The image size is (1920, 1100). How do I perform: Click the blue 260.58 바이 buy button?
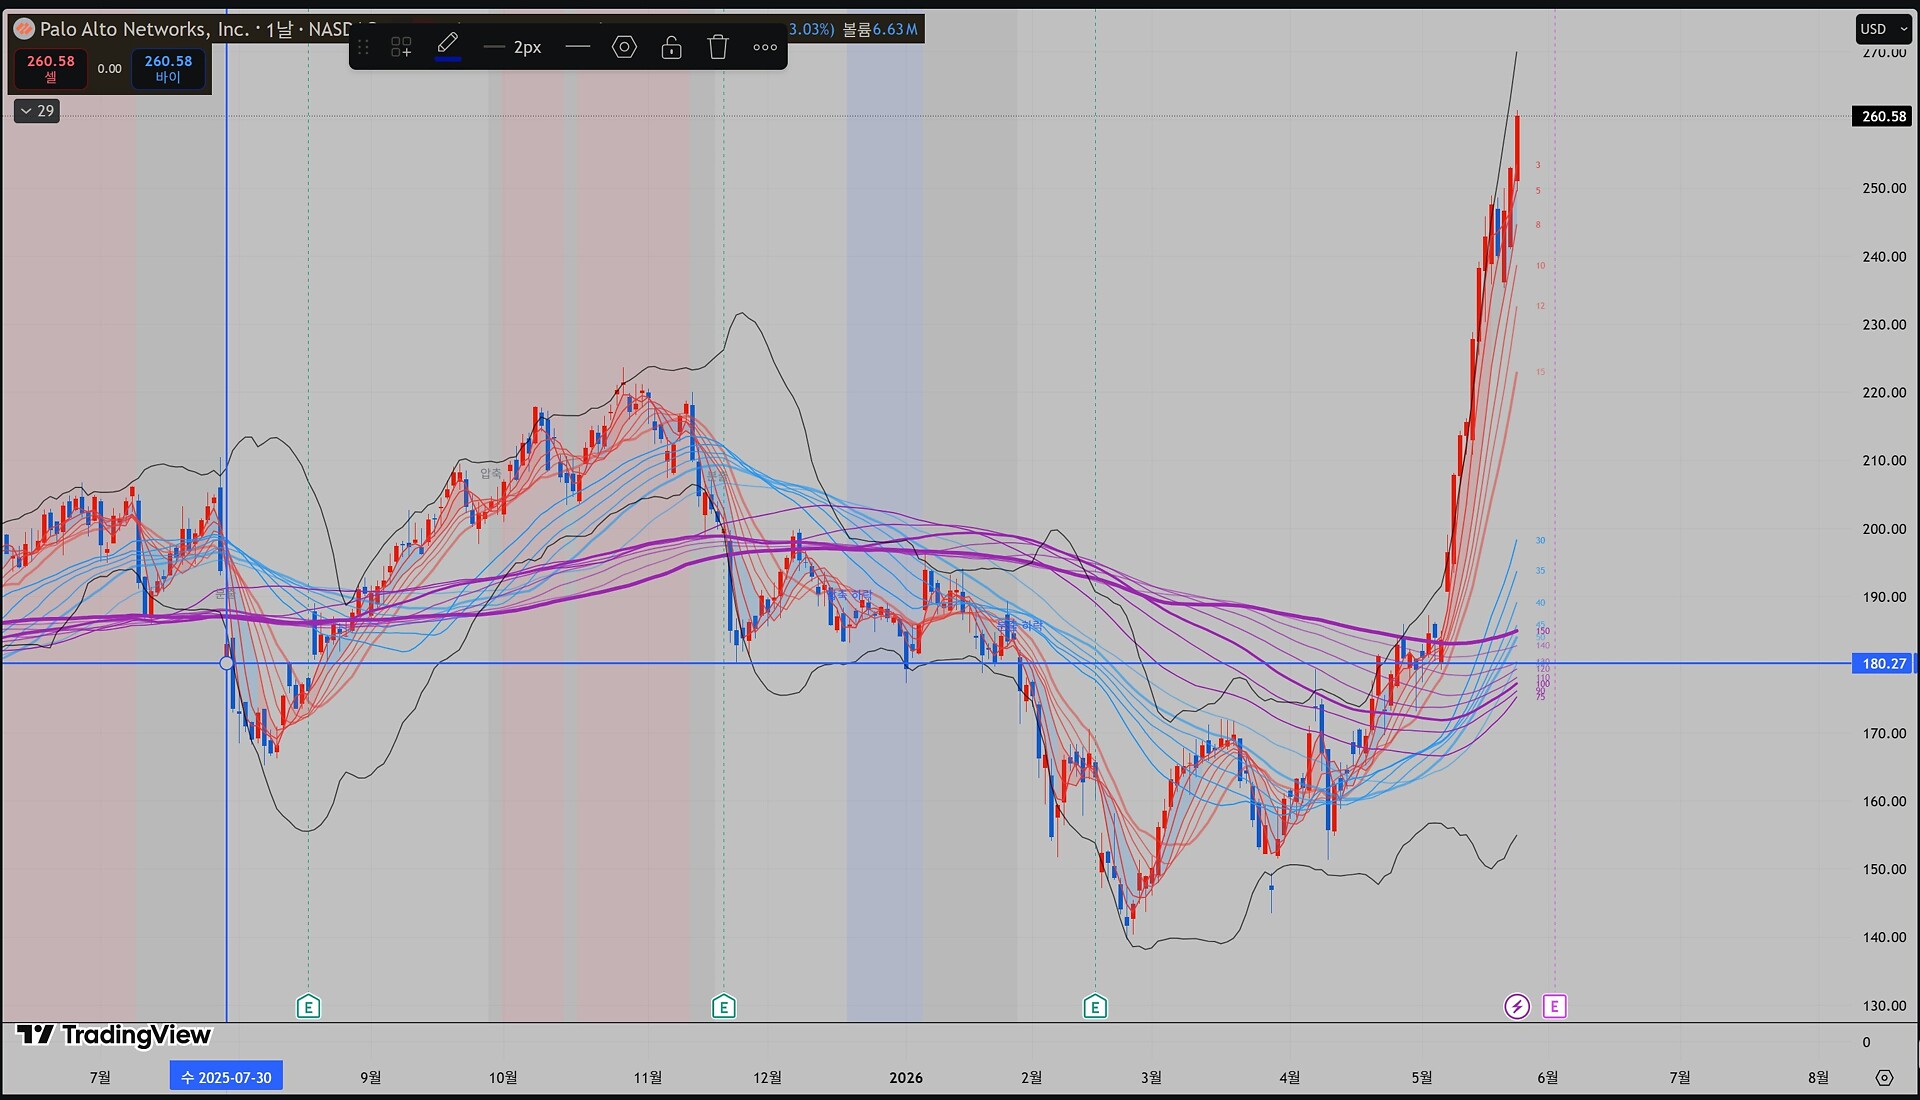coord(168,69)
